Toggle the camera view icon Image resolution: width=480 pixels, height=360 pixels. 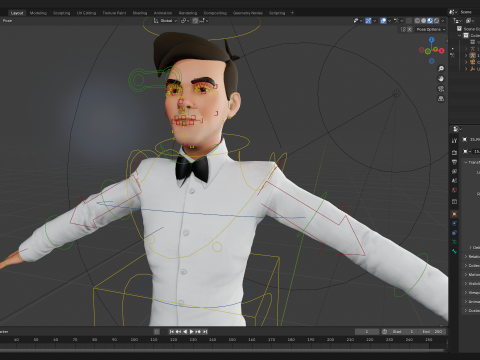pos(441,89)
